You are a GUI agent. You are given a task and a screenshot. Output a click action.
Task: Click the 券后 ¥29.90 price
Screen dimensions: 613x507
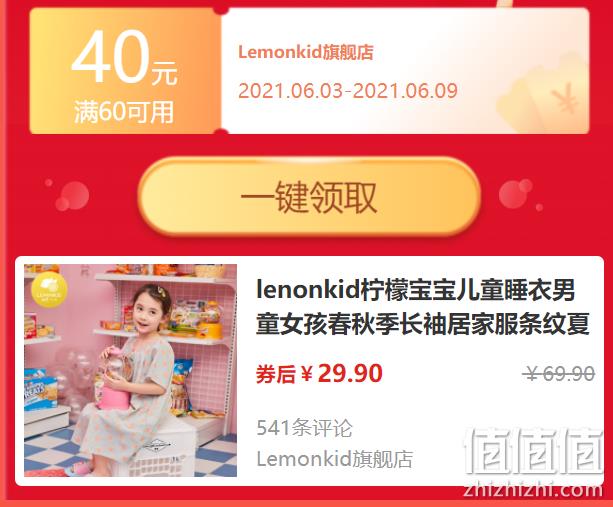pyautogui.click(x=319, y=374)
